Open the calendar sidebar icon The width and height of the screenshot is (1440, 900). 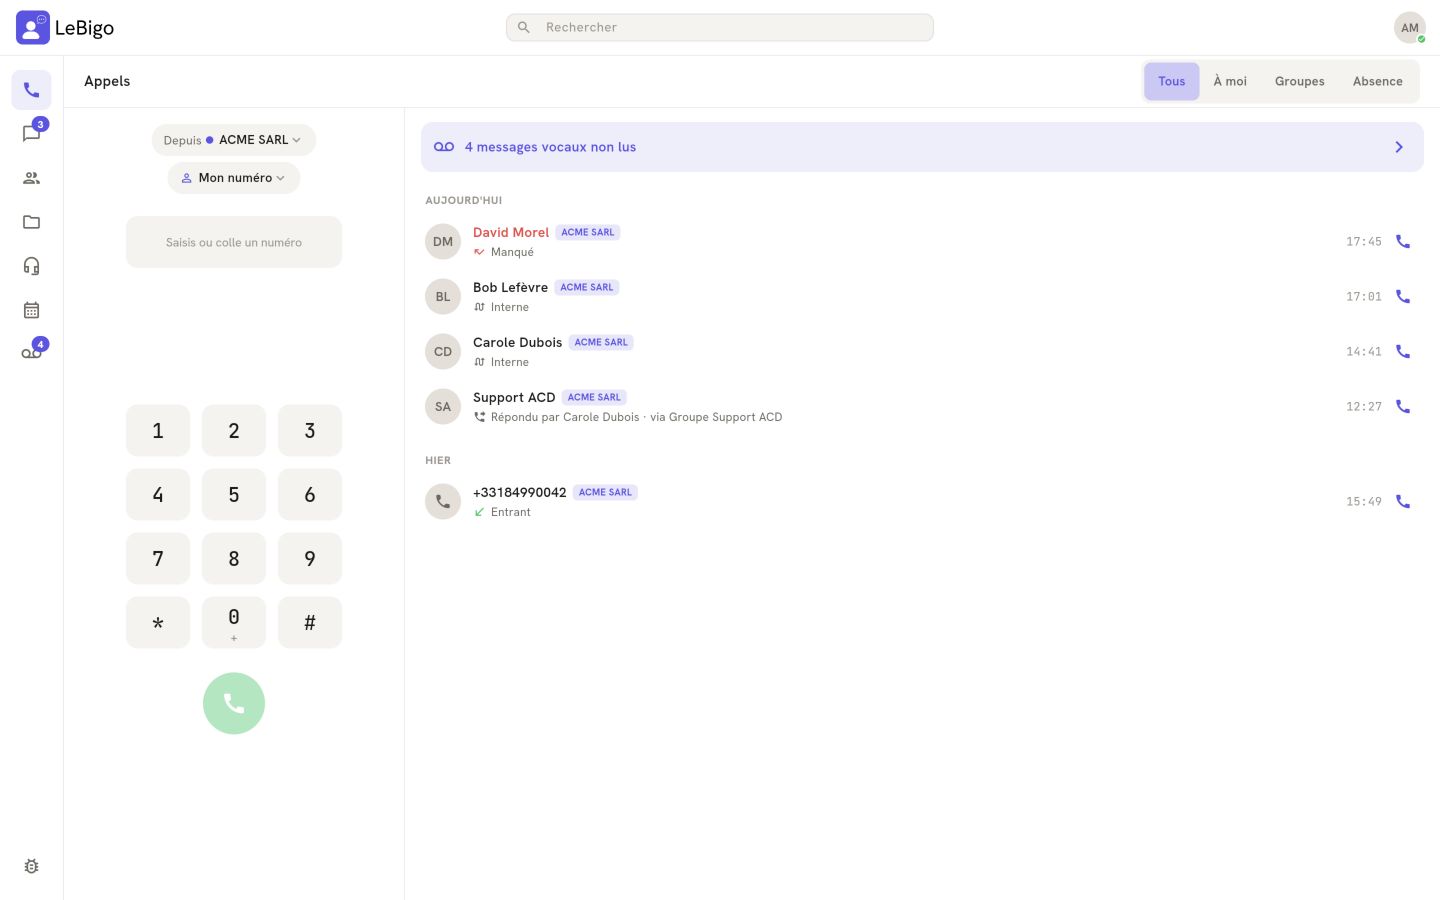(x=31, y=310)
